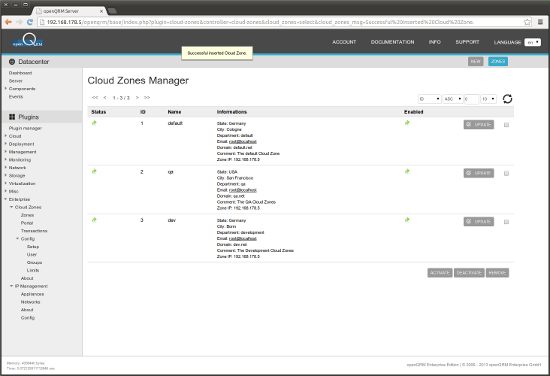Open the ASC sort order dropdown
The height and width of the screenshot is (376, 550).
[x=453, y=99]
